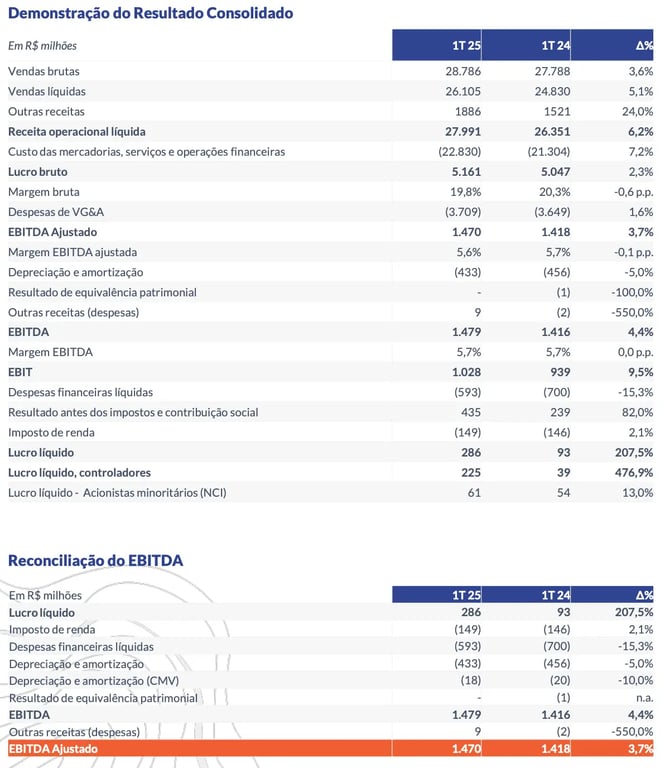The image size is (665, 768).
Task: Select 'Despesas financeiras líquidas' in the first table
Action: (x=80, y=392)
